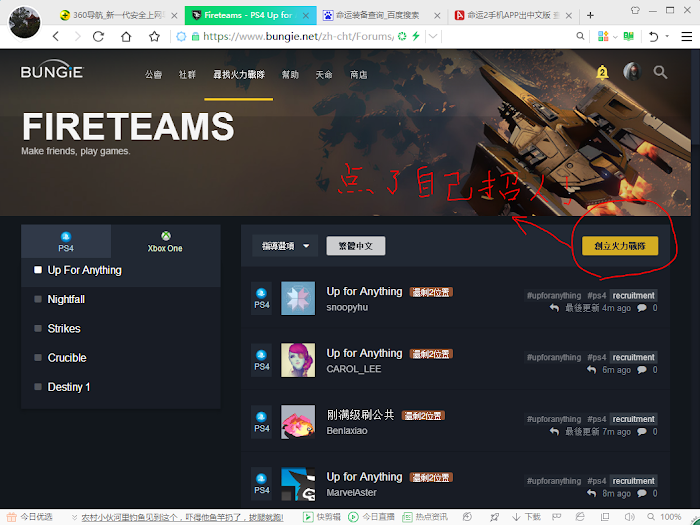Viewport: 700px width, 525px height.
Task: Expand the address bar dropdown chevron
Action: (x=433, y=36)
